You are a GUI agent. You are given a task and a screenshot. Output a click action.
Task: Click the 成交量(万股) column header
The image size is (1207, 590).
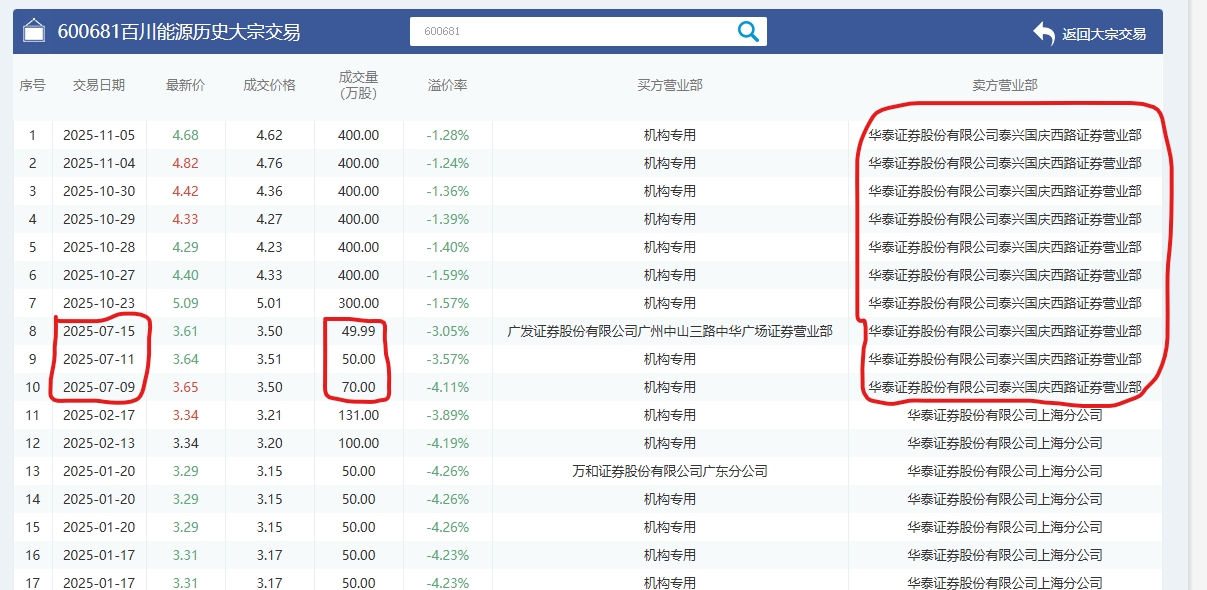358,85
